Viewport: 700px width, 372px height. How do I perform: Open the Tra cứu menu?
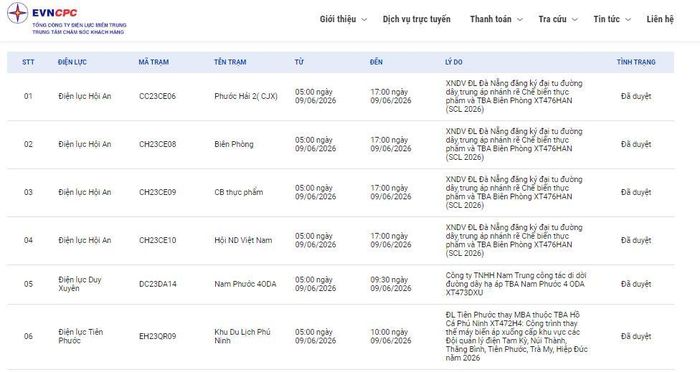[552, 19]
